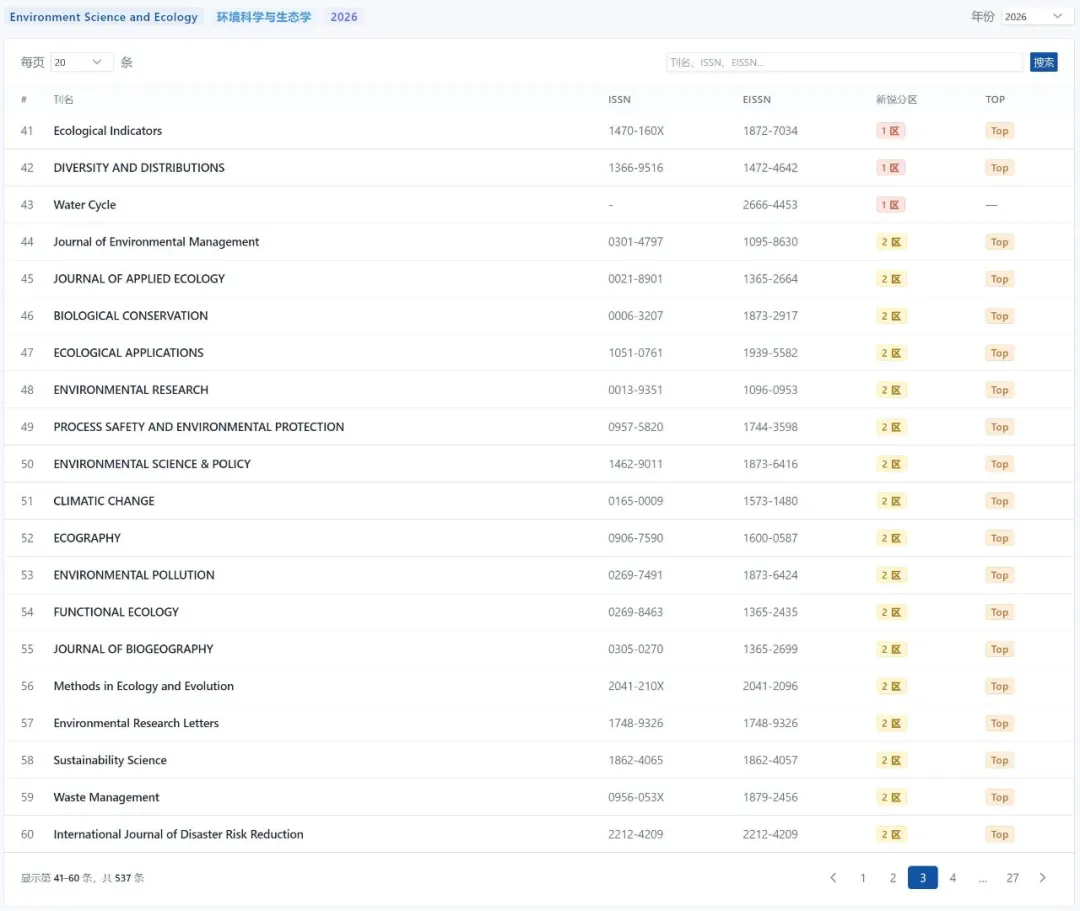
Task: Click the blue search button
Action: pos(1043,62)
